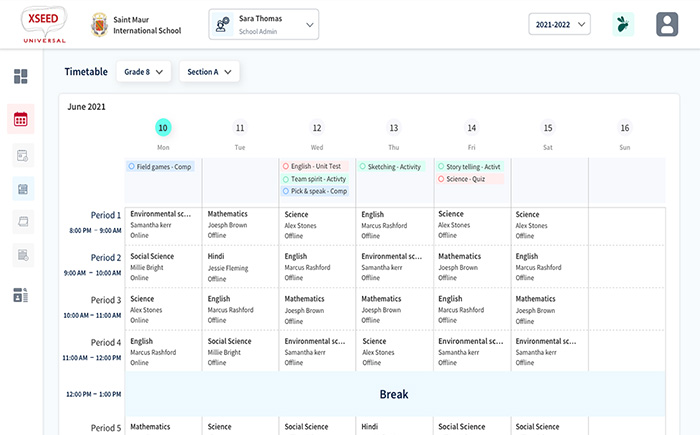Screen dimensions: 700x435
Task: Open the dashboard grid icon in sidebar
Action: click(21, 76)
